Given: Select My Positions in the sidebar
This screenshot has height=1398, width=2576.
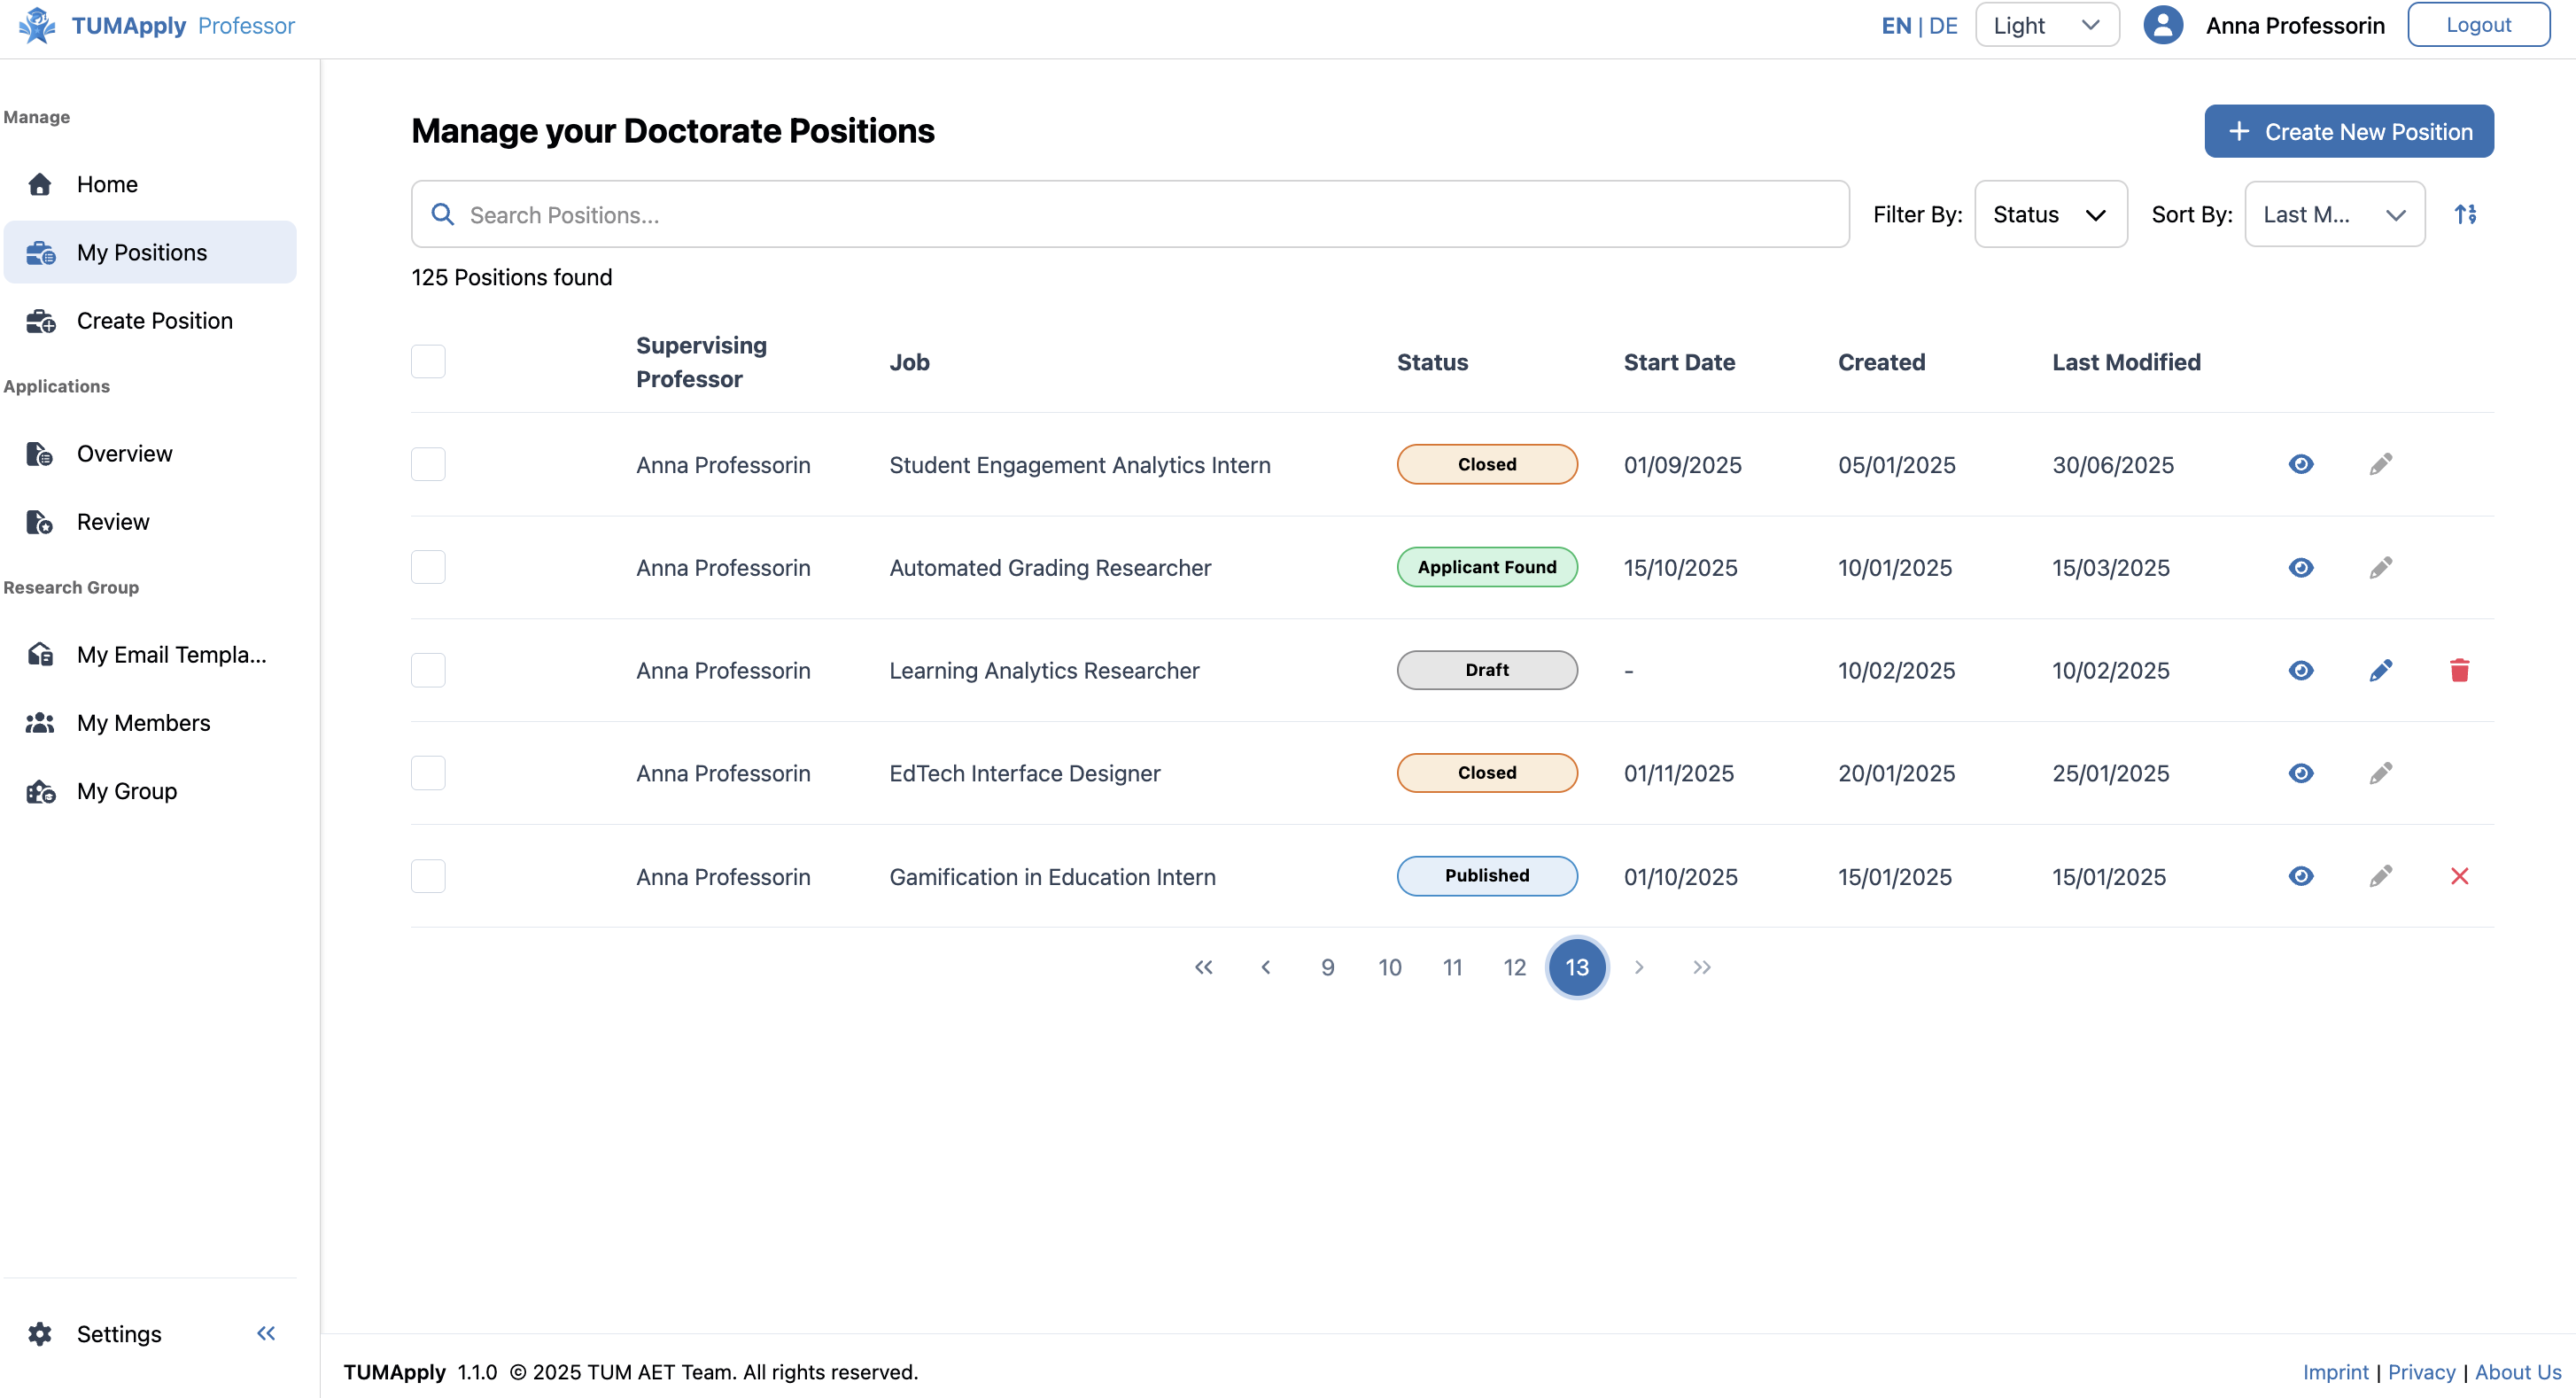Looking at the screenshot, I should (x=141, y=252).
